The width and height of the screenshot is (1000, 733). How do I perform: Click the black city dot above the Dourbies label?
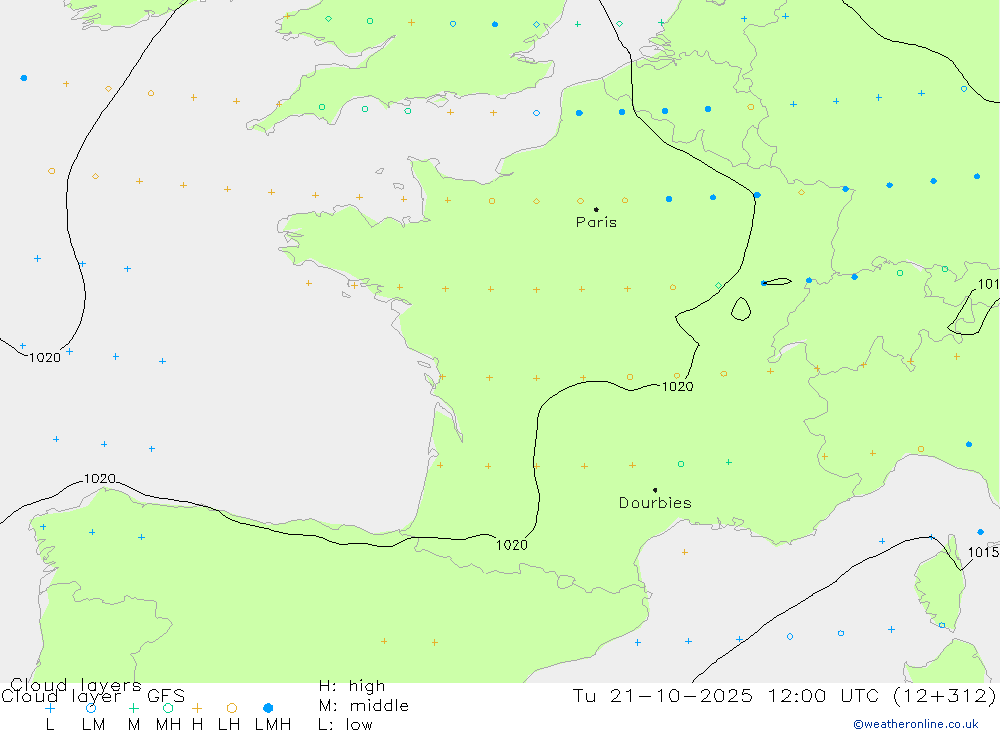click(655, 490)
